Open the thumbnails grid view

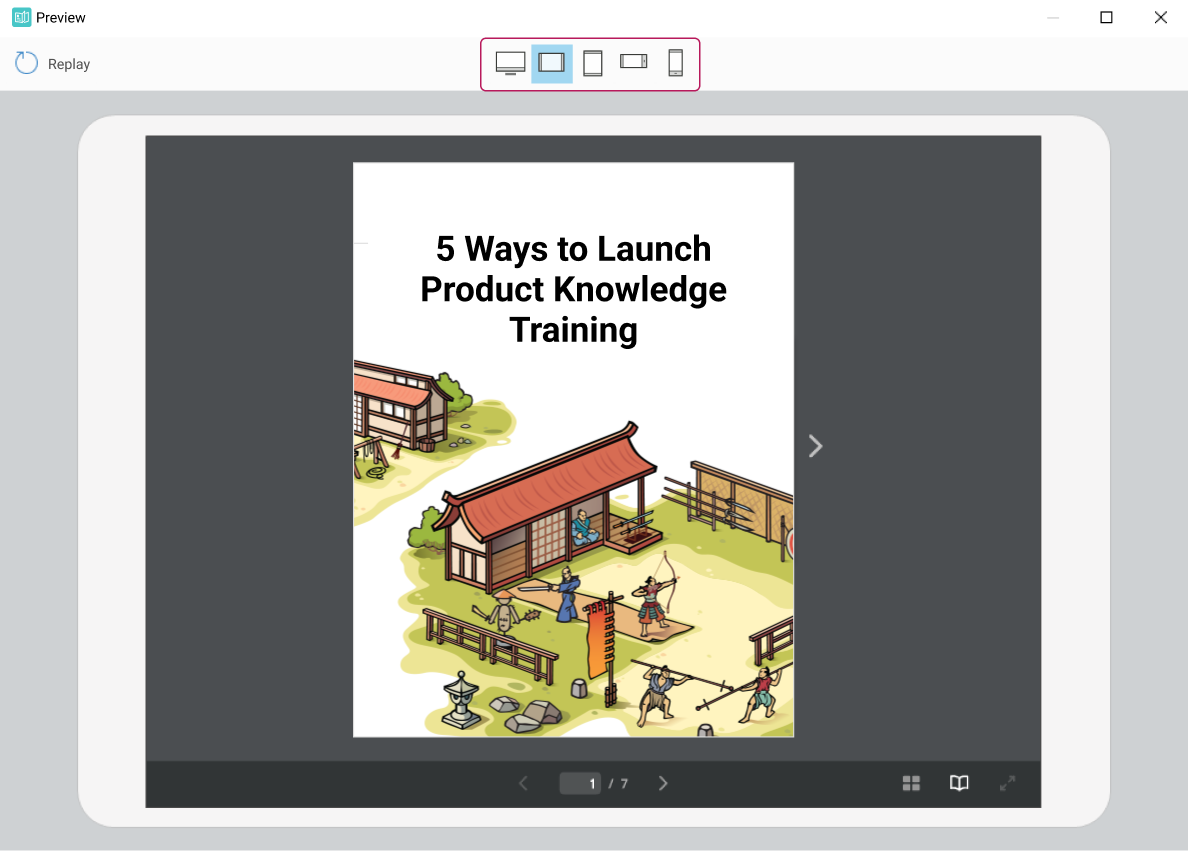pos(911,783)
